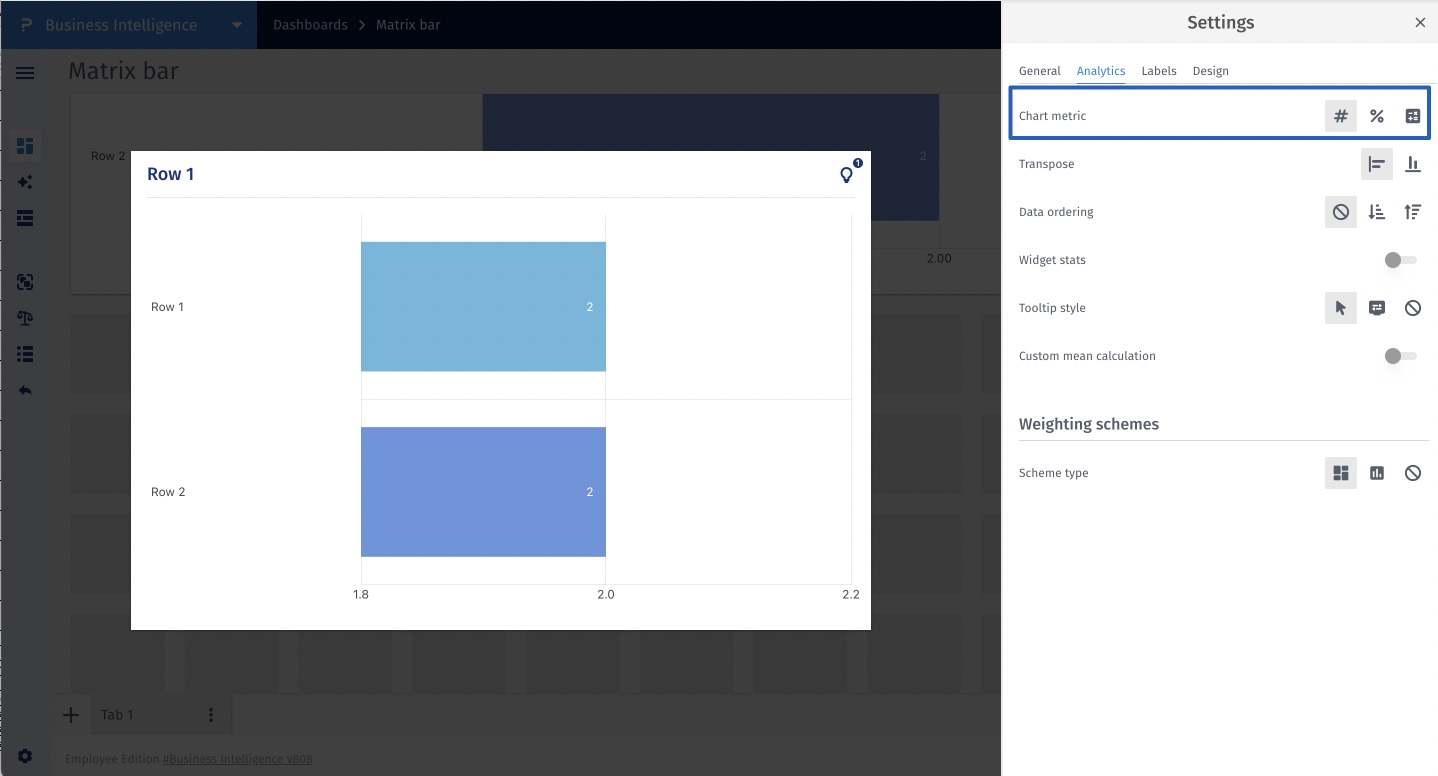Open the Tab 1 options menu
1438x776 pixels.
(210, 714)
